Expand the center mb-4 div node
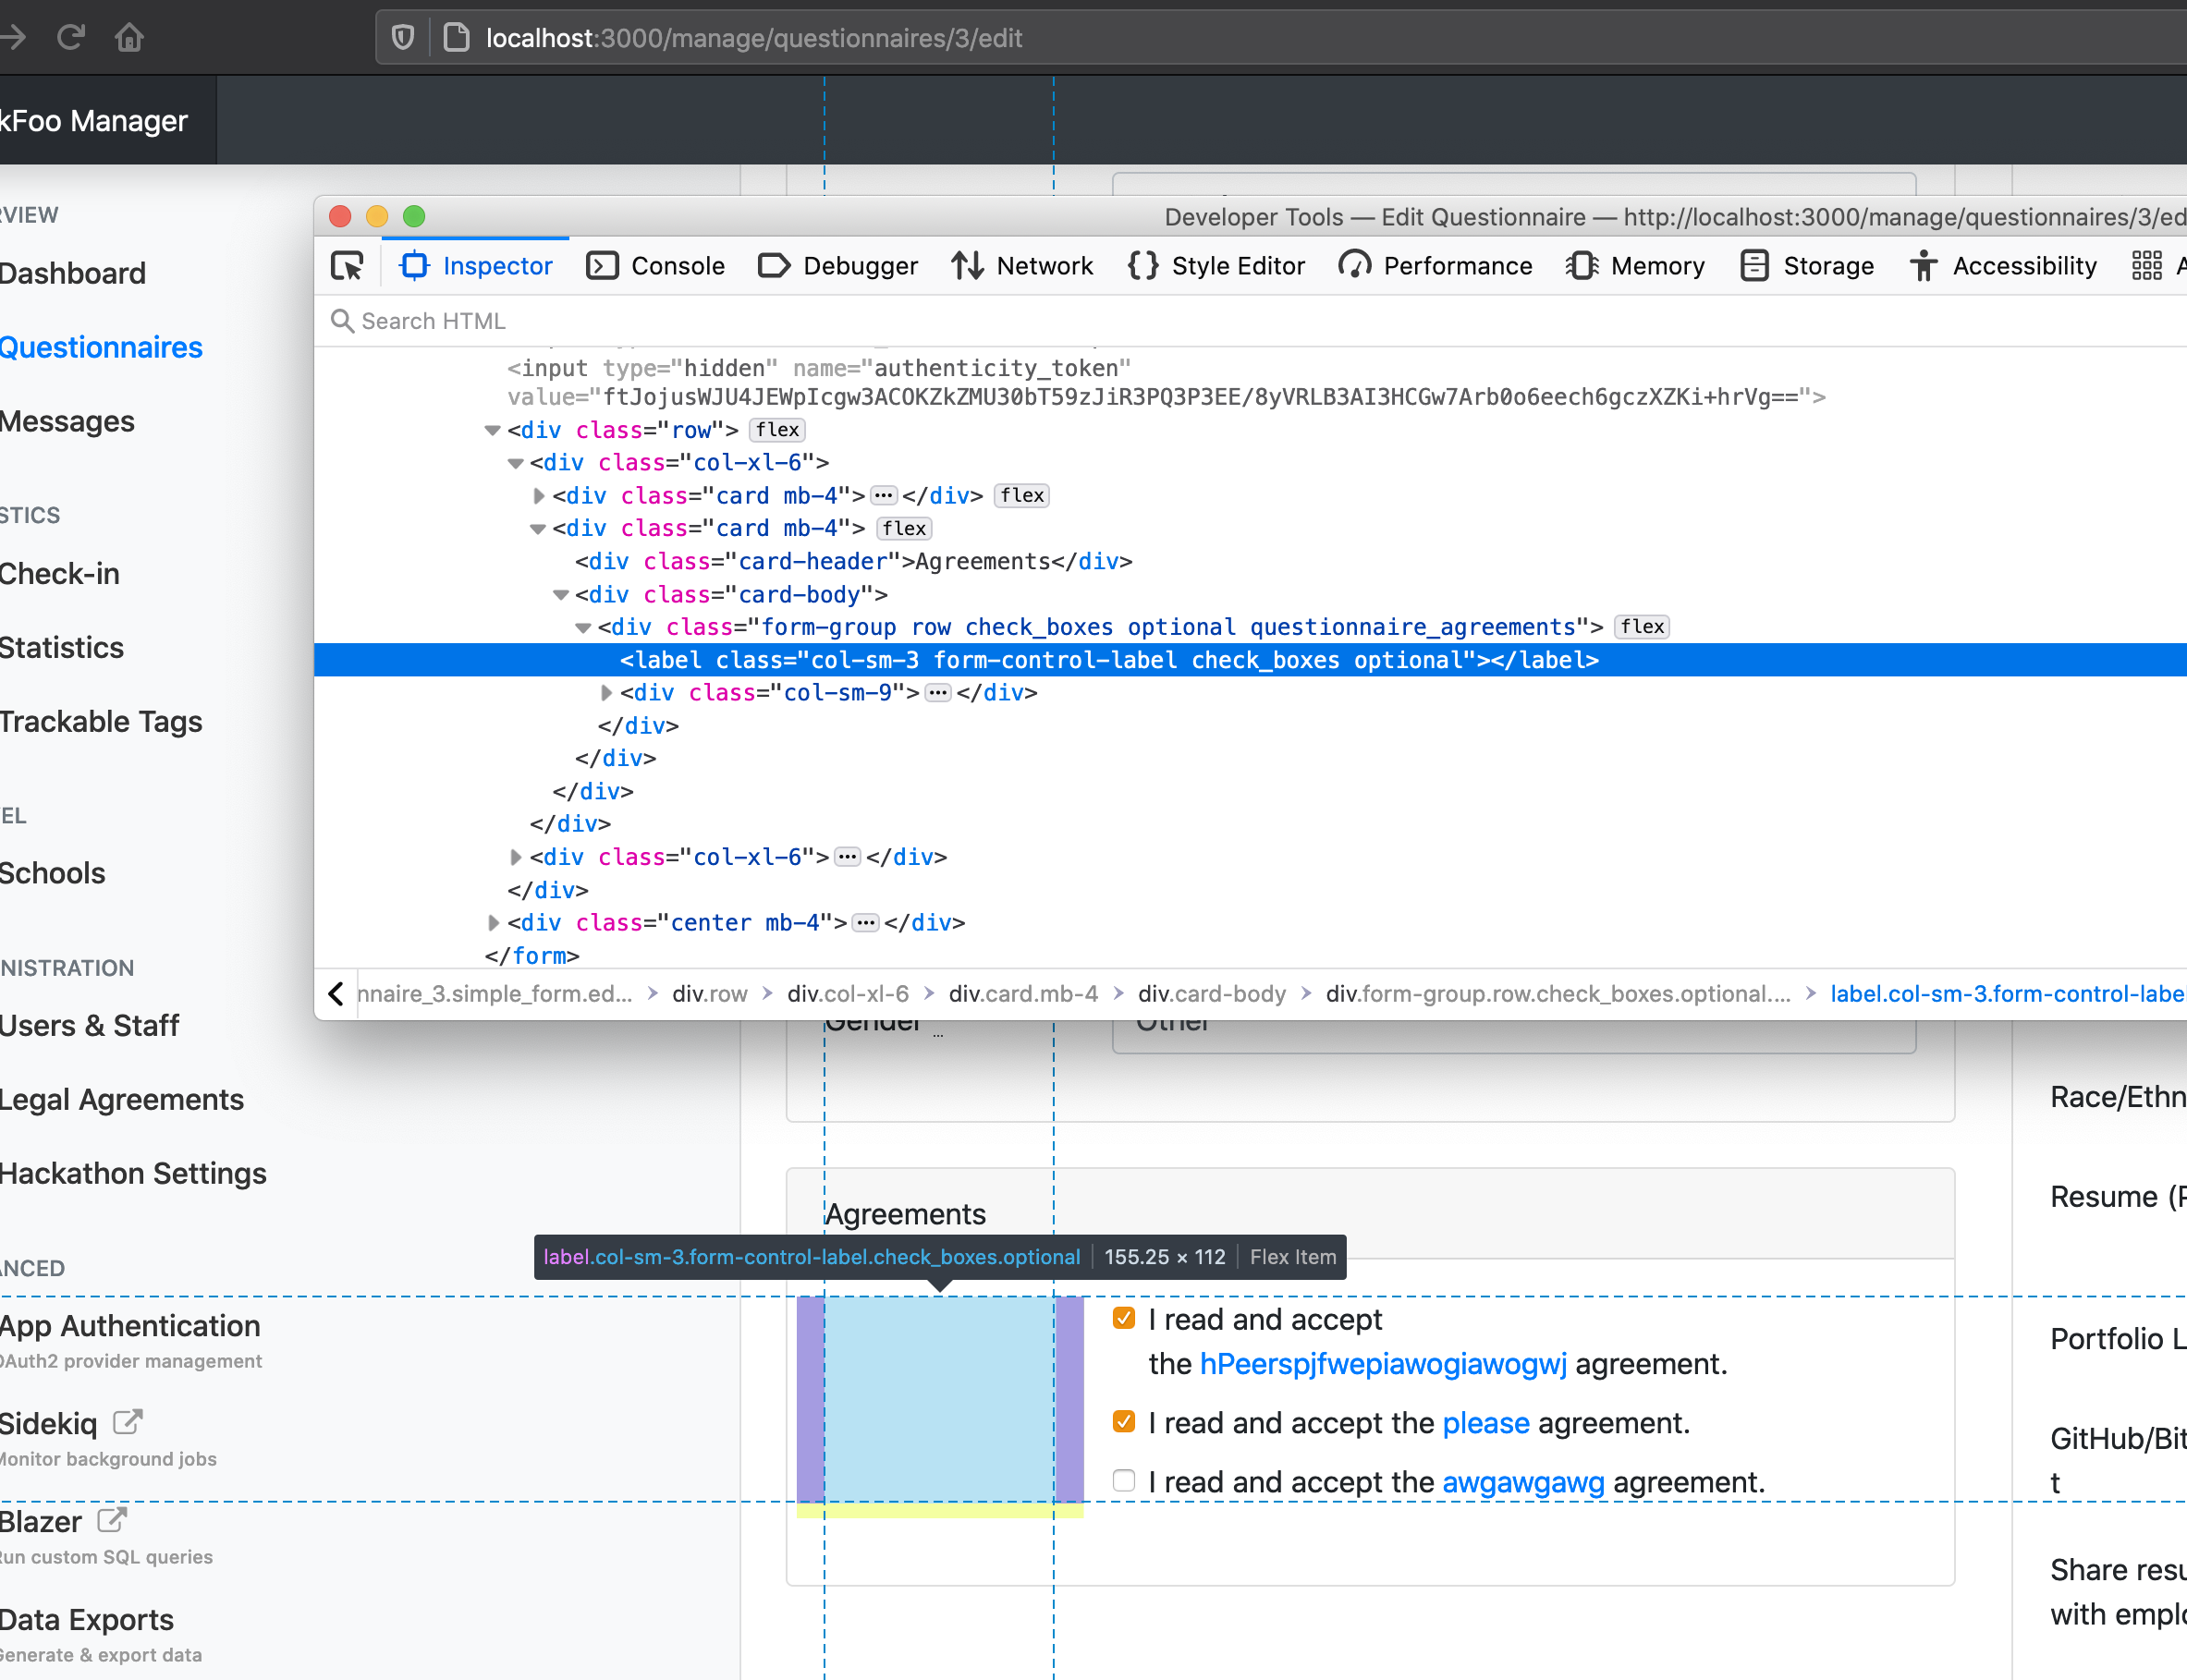The height and width of the screenshot is (1680, 2187). (493, 923)
